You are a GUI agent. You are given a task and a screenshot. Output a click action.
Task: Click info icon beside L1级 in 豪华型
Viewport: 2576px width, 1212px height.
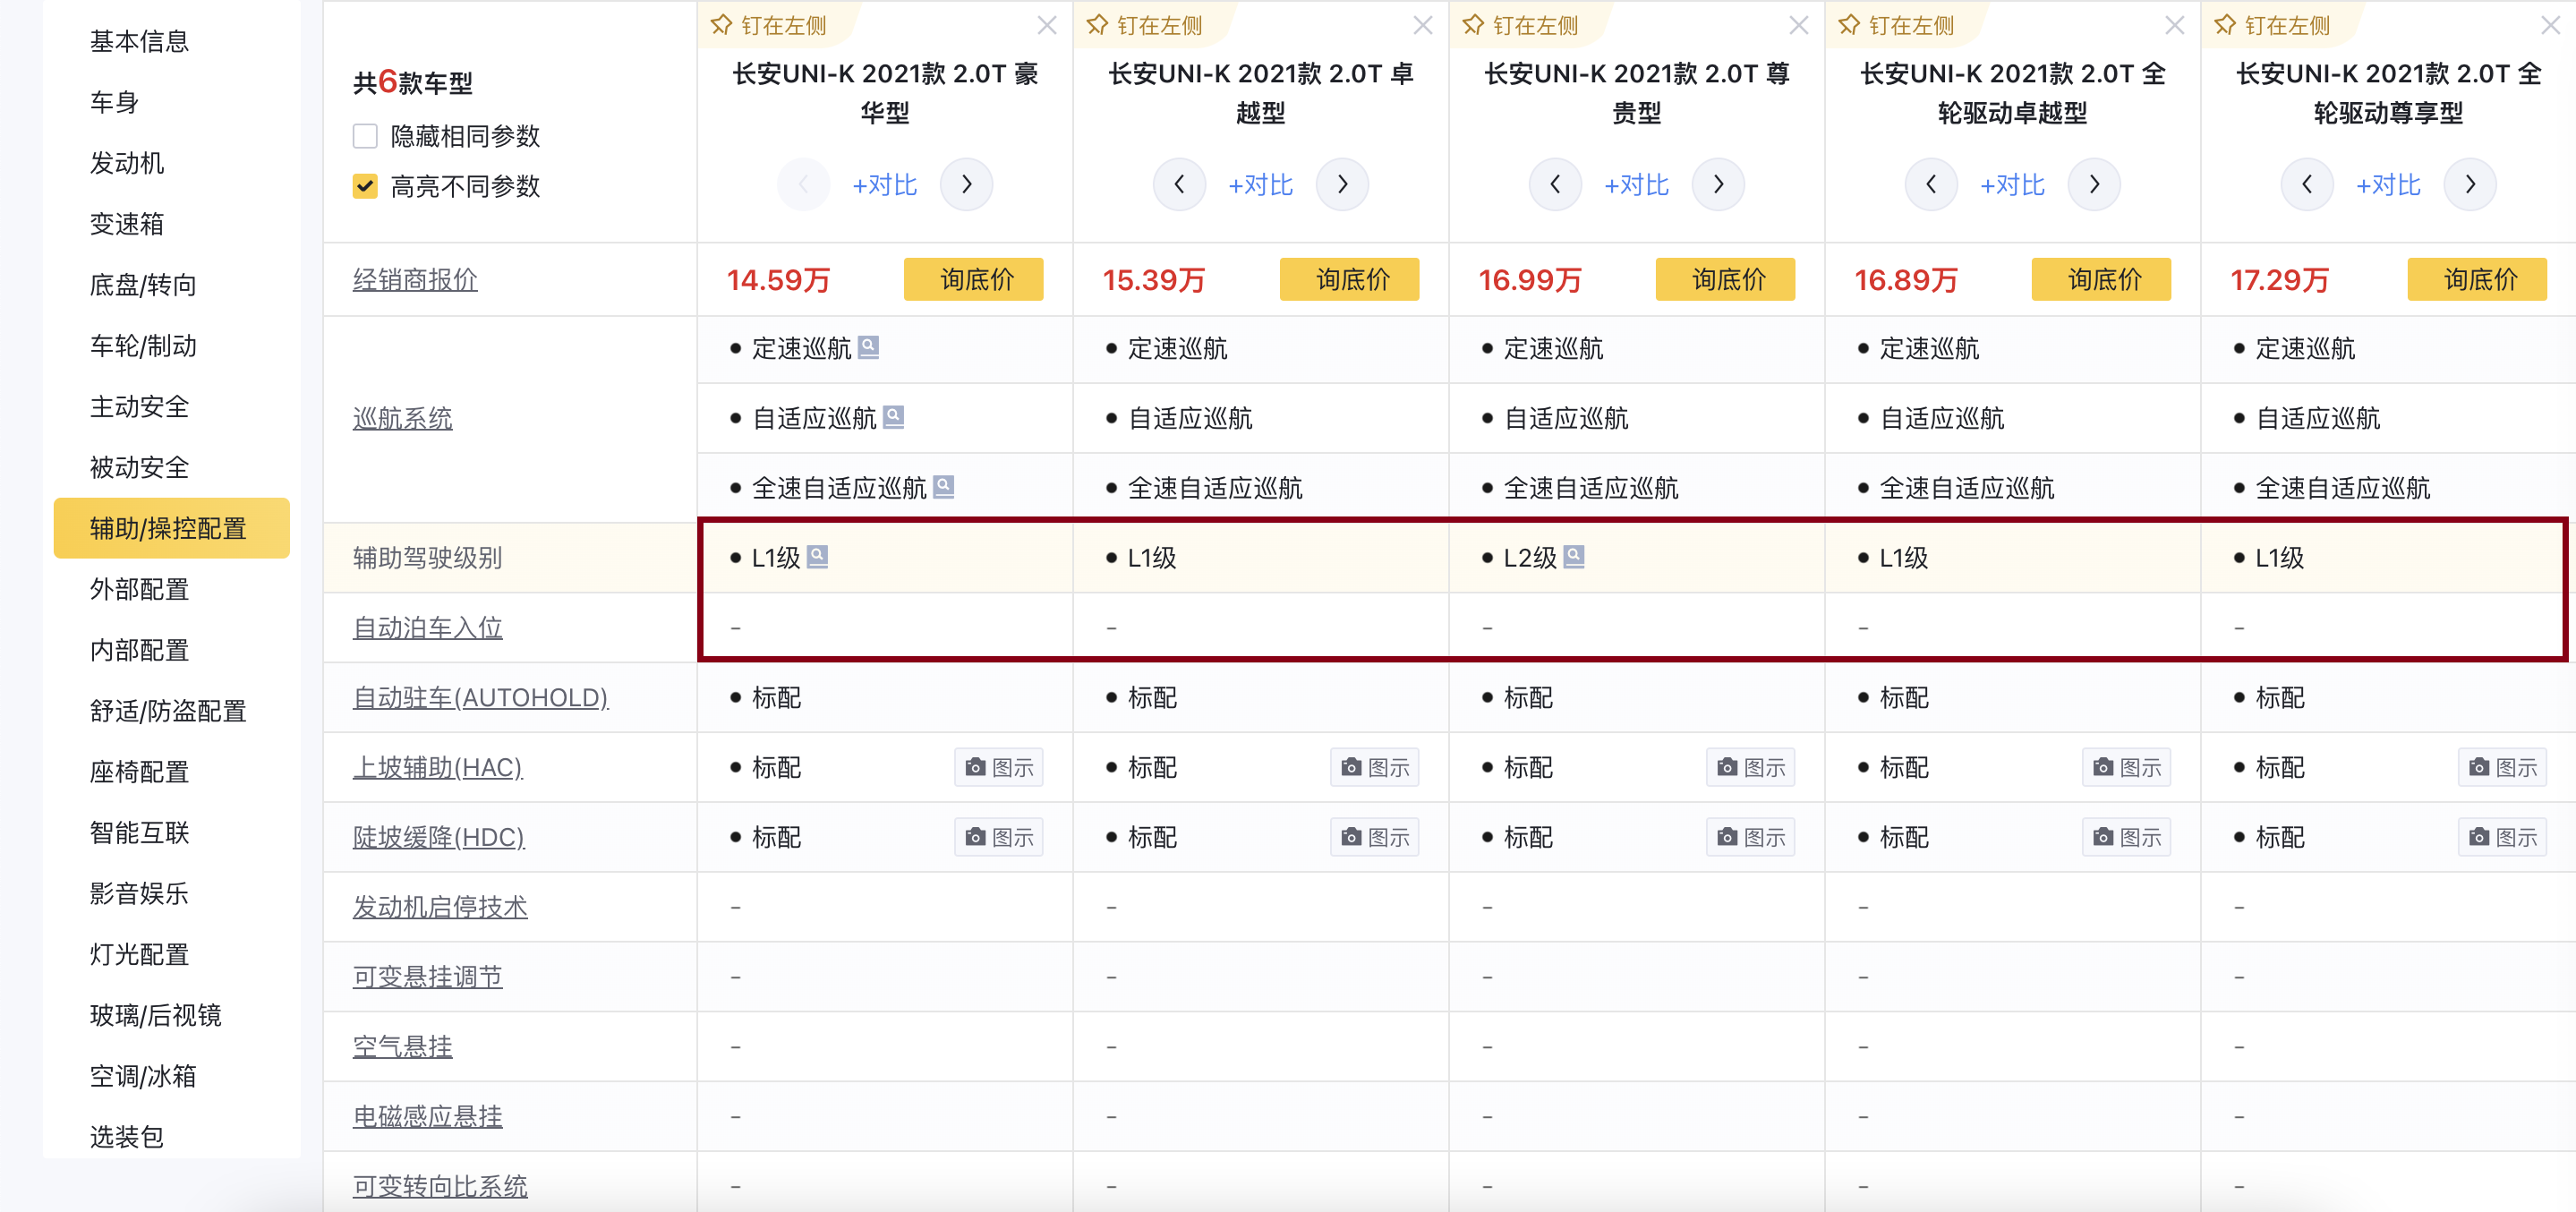pos(817,556)
